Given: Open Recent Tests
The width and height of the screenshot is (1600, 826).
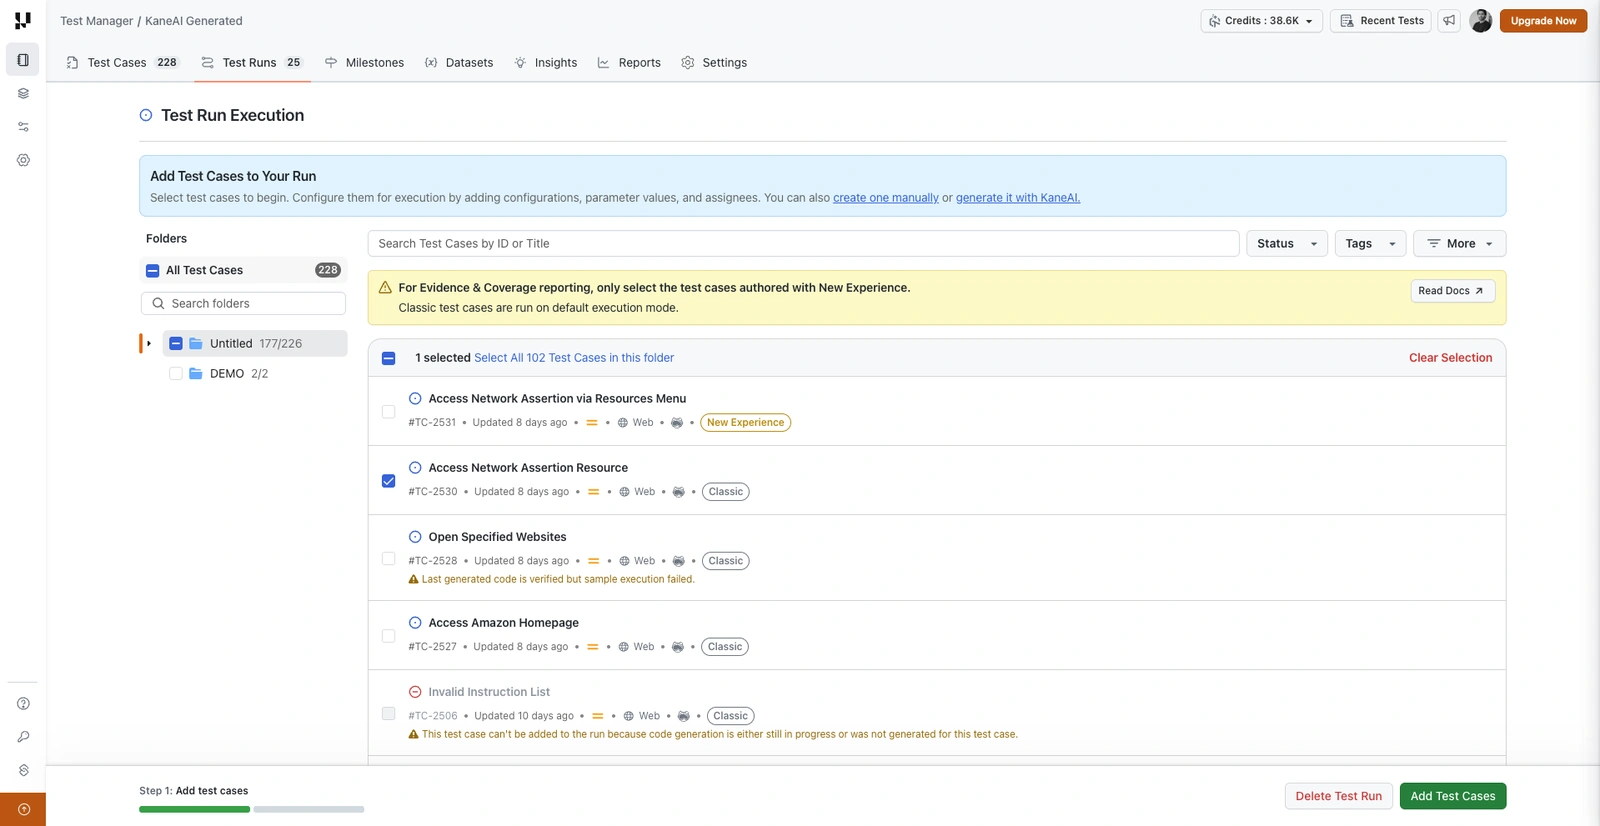Looking at the screenshot, I should [x=1381, y=20].
